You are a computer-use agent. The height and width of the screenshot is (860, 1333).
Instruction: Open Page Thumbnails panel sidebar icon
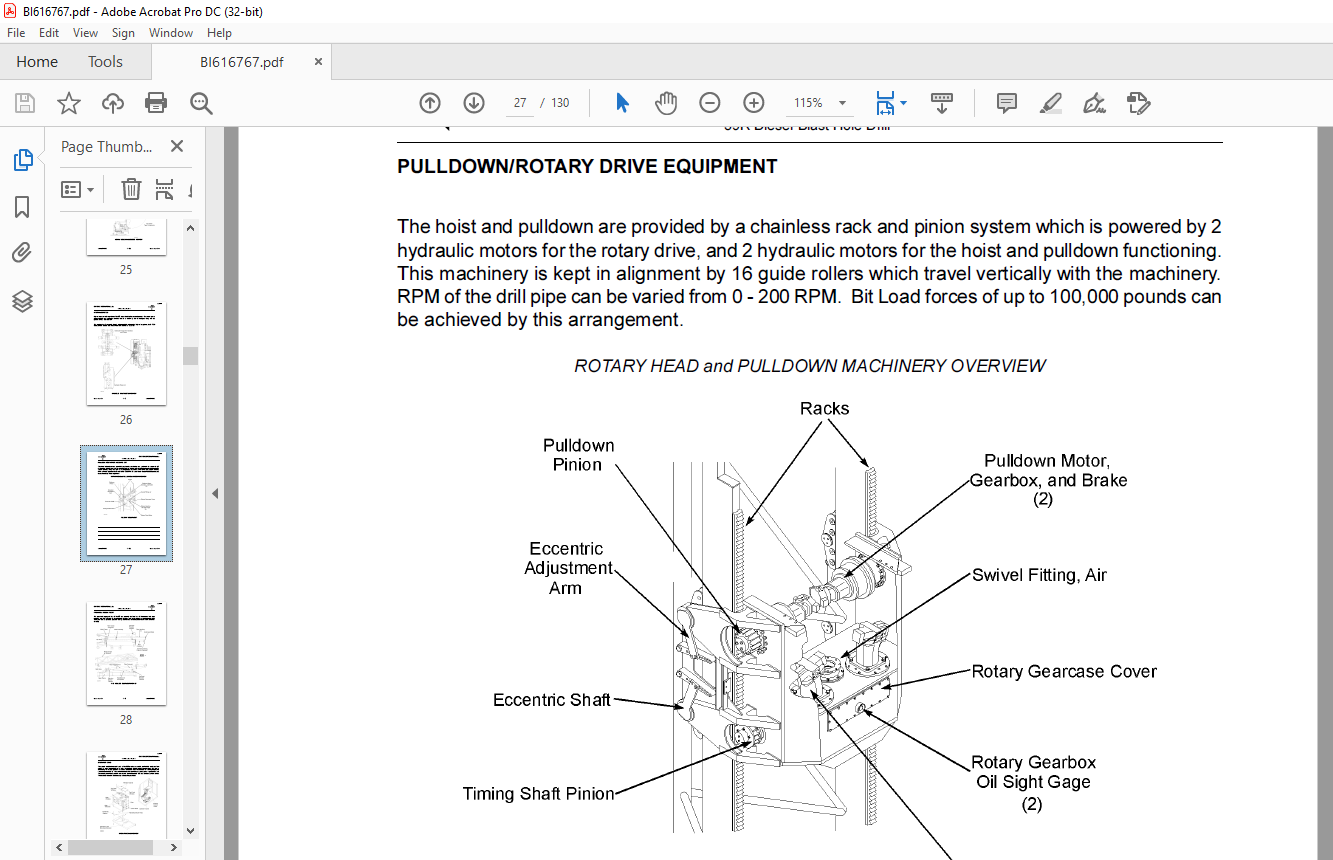(22, 160)
